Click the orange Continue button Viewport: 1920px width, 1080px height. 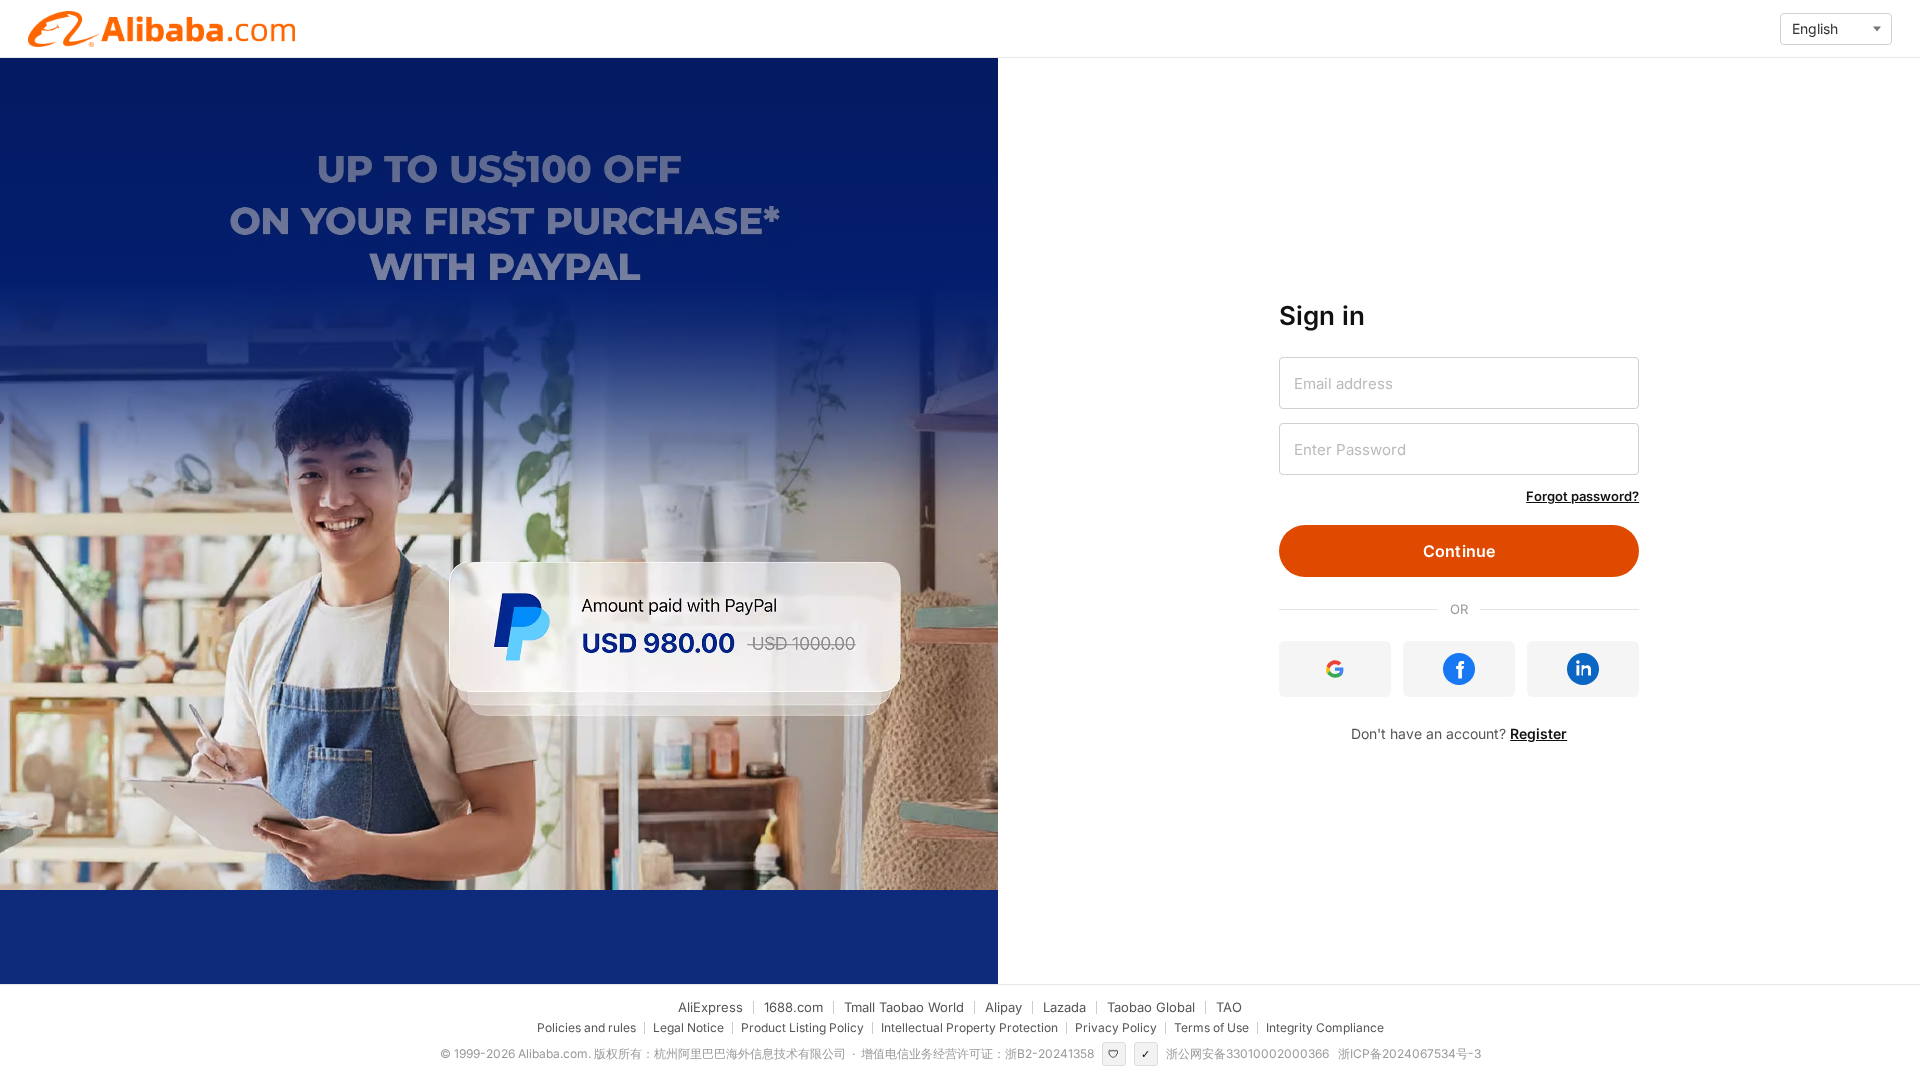coord(1458,551)
